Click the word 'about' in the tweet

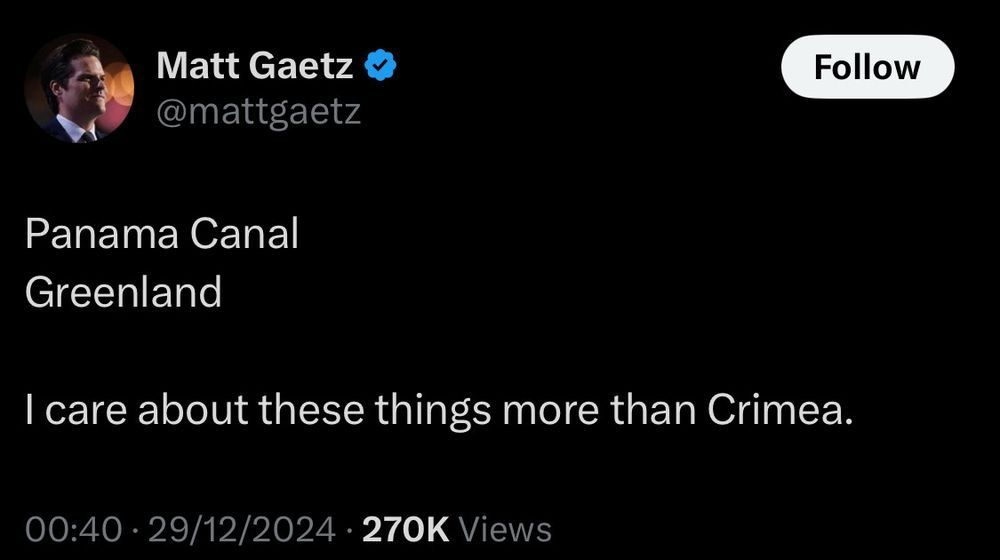193,409
